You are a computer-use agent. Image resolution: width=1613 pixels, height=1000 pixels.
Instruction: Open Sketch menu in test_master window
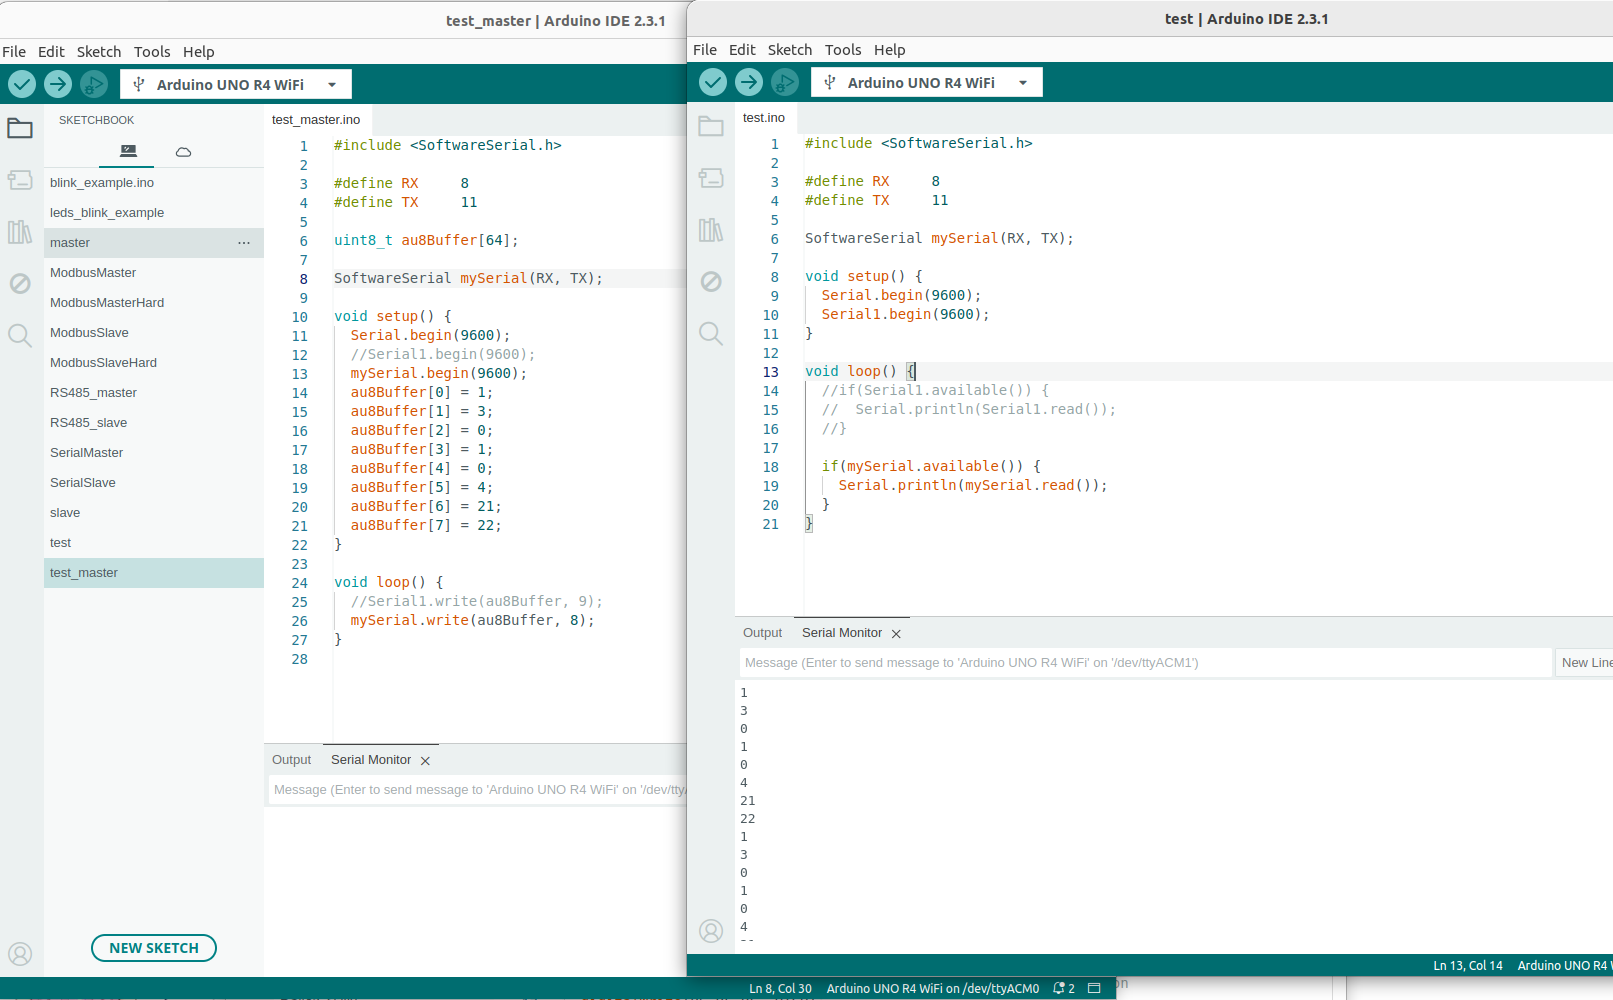pyautogui.click(x=99, y=52)
